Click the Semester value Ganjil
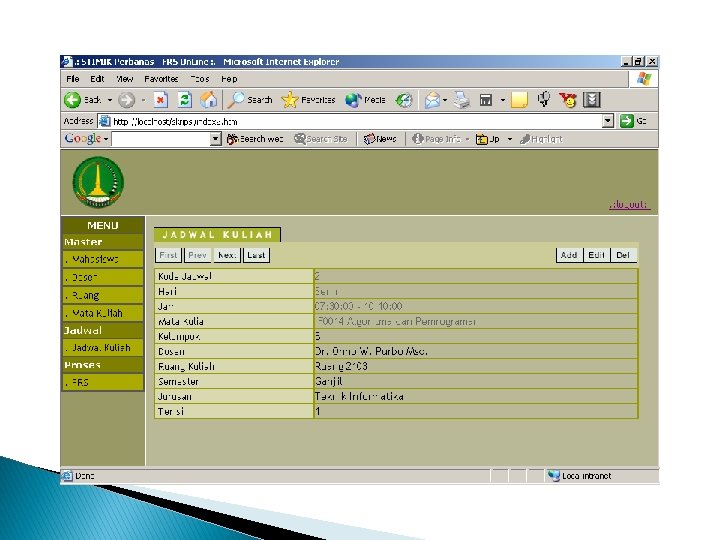 click(328, 381)
